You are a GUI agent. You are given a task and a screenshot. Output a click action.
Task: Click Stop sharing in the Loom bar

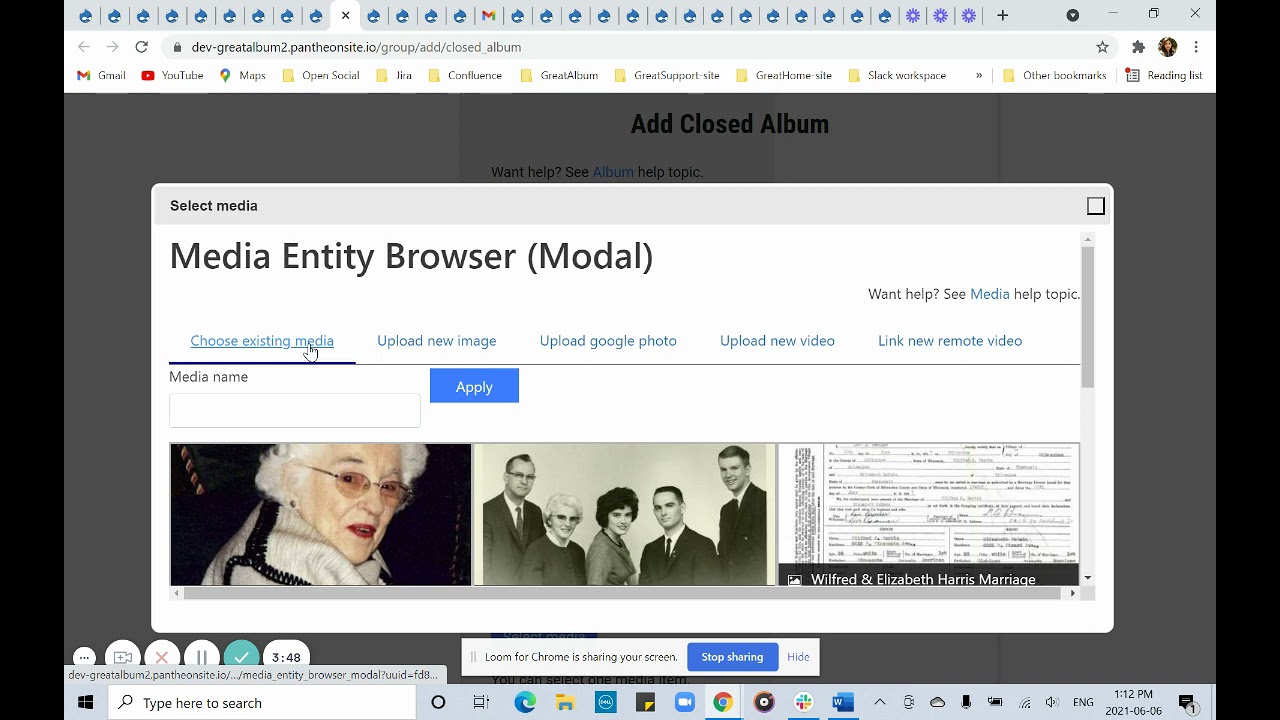coord(732,657)
